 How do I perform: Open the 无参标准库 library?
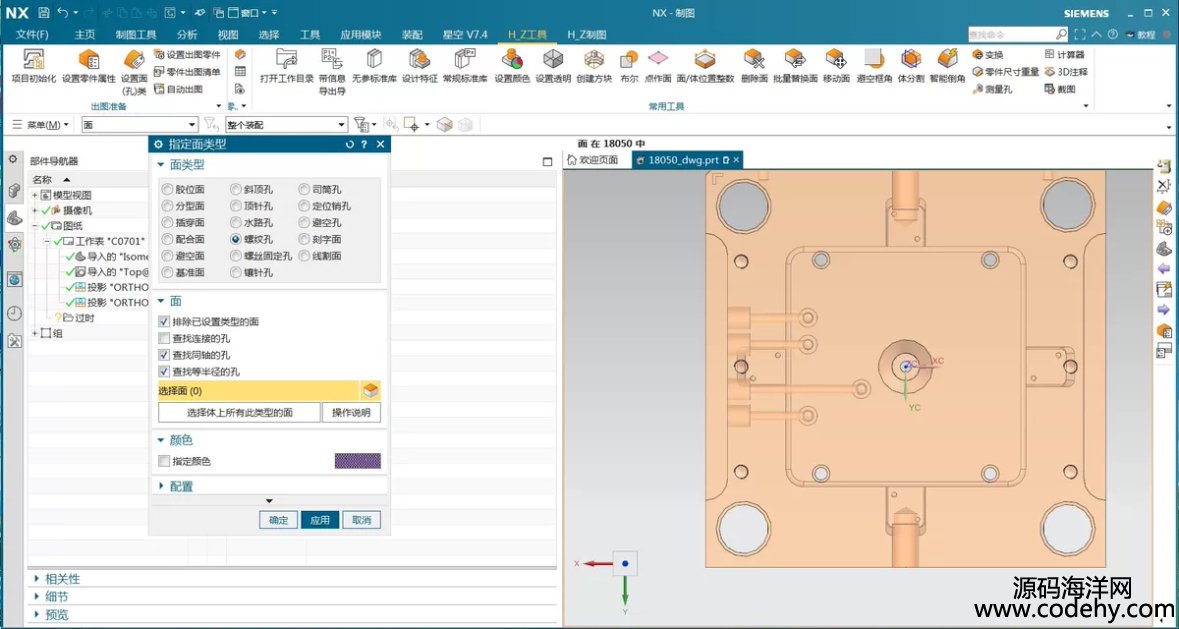[x=374, y=65]
